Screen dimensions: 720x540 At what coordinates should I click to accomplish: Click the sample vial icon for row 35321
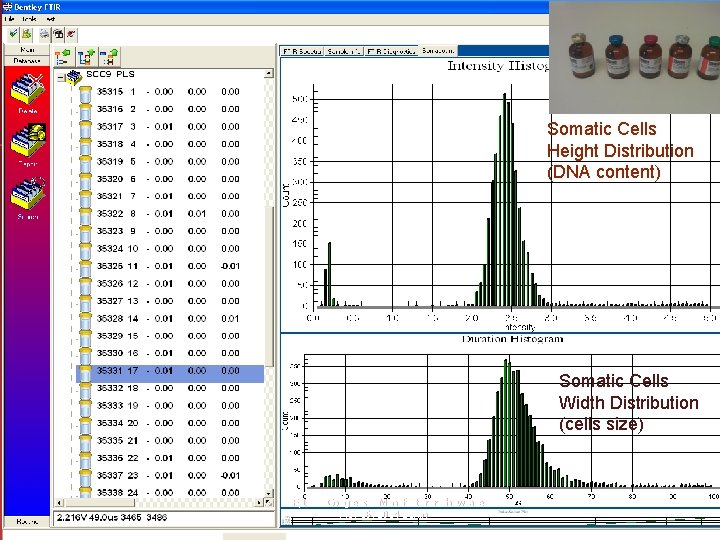click(x=85, y=198)
